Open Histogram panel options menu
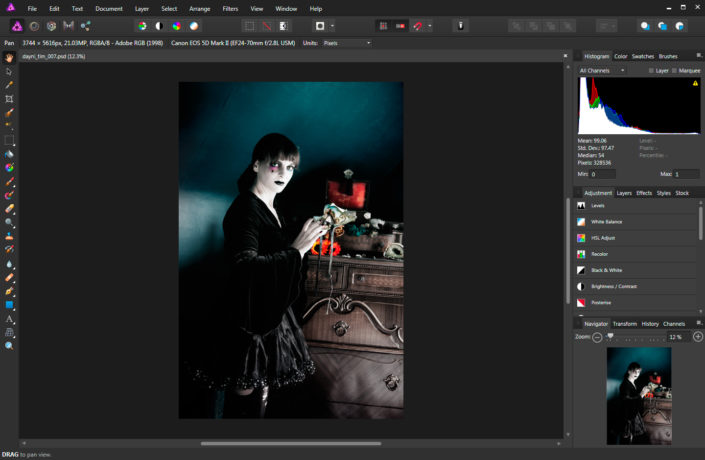Viewport: 705px width, 460px height. coord(699,55)
